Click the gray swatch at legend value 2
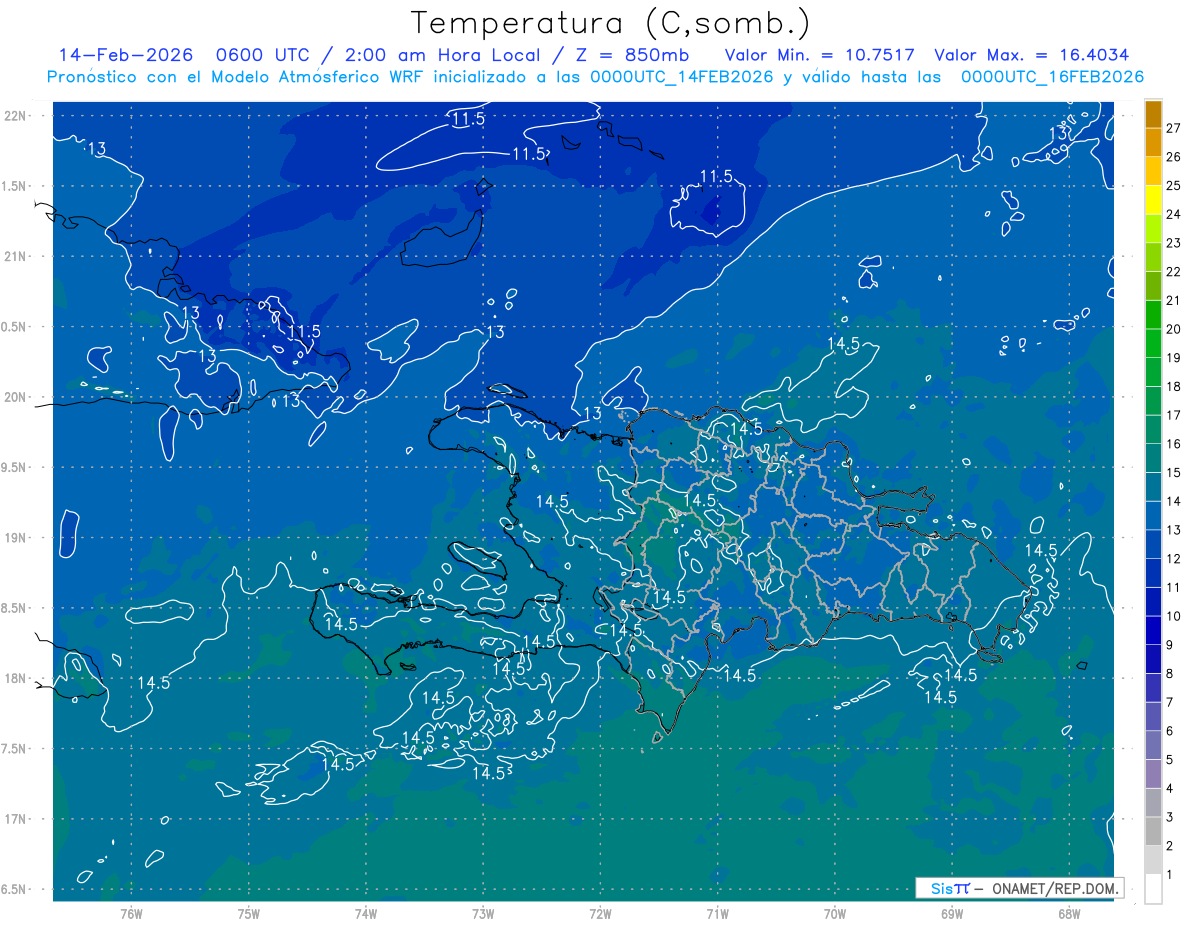1200x927 pixels. pyautogui.click(x=1153, y=832)
